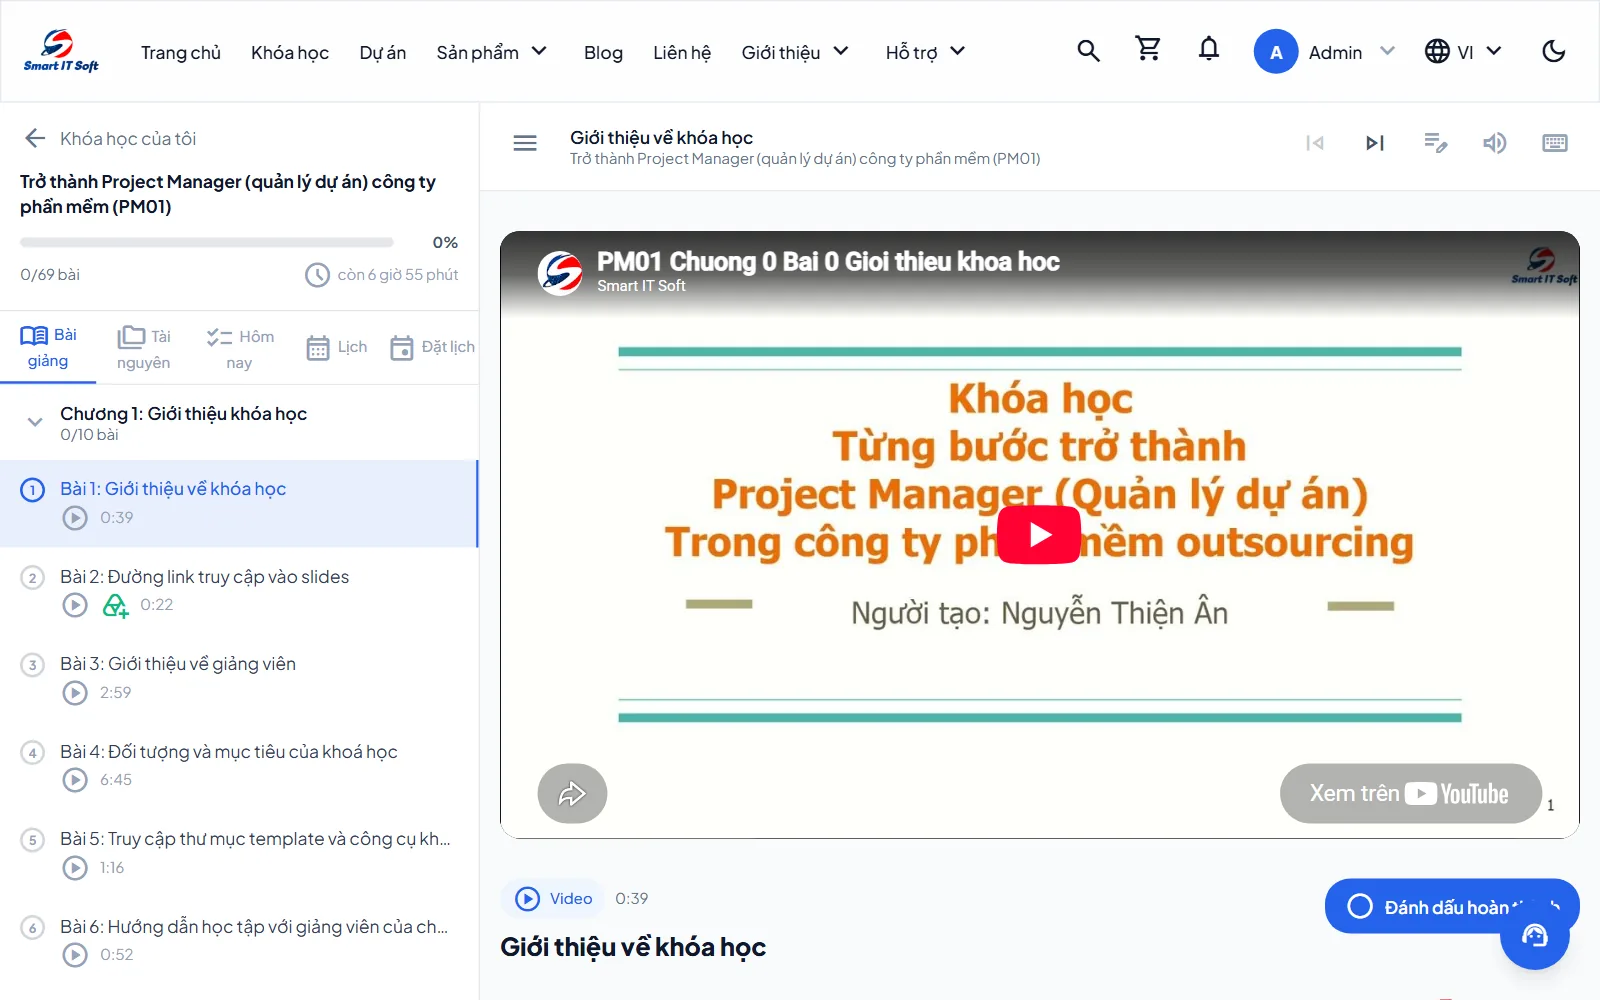Click the Smart IT Soft channel avatar in video
Screen dimensions: 1600x1000
pyautogui.click(x=560, y=273)
